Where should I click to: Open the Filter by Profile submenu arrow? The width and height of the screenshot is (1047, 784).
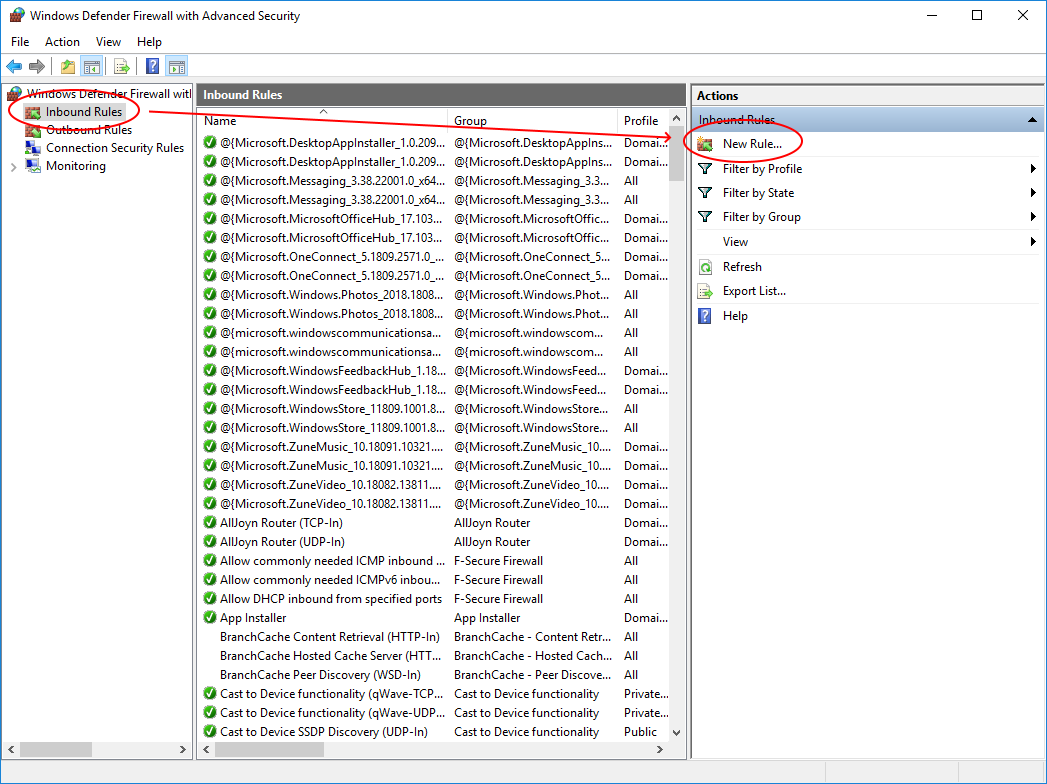click(x=1033, y=169)
